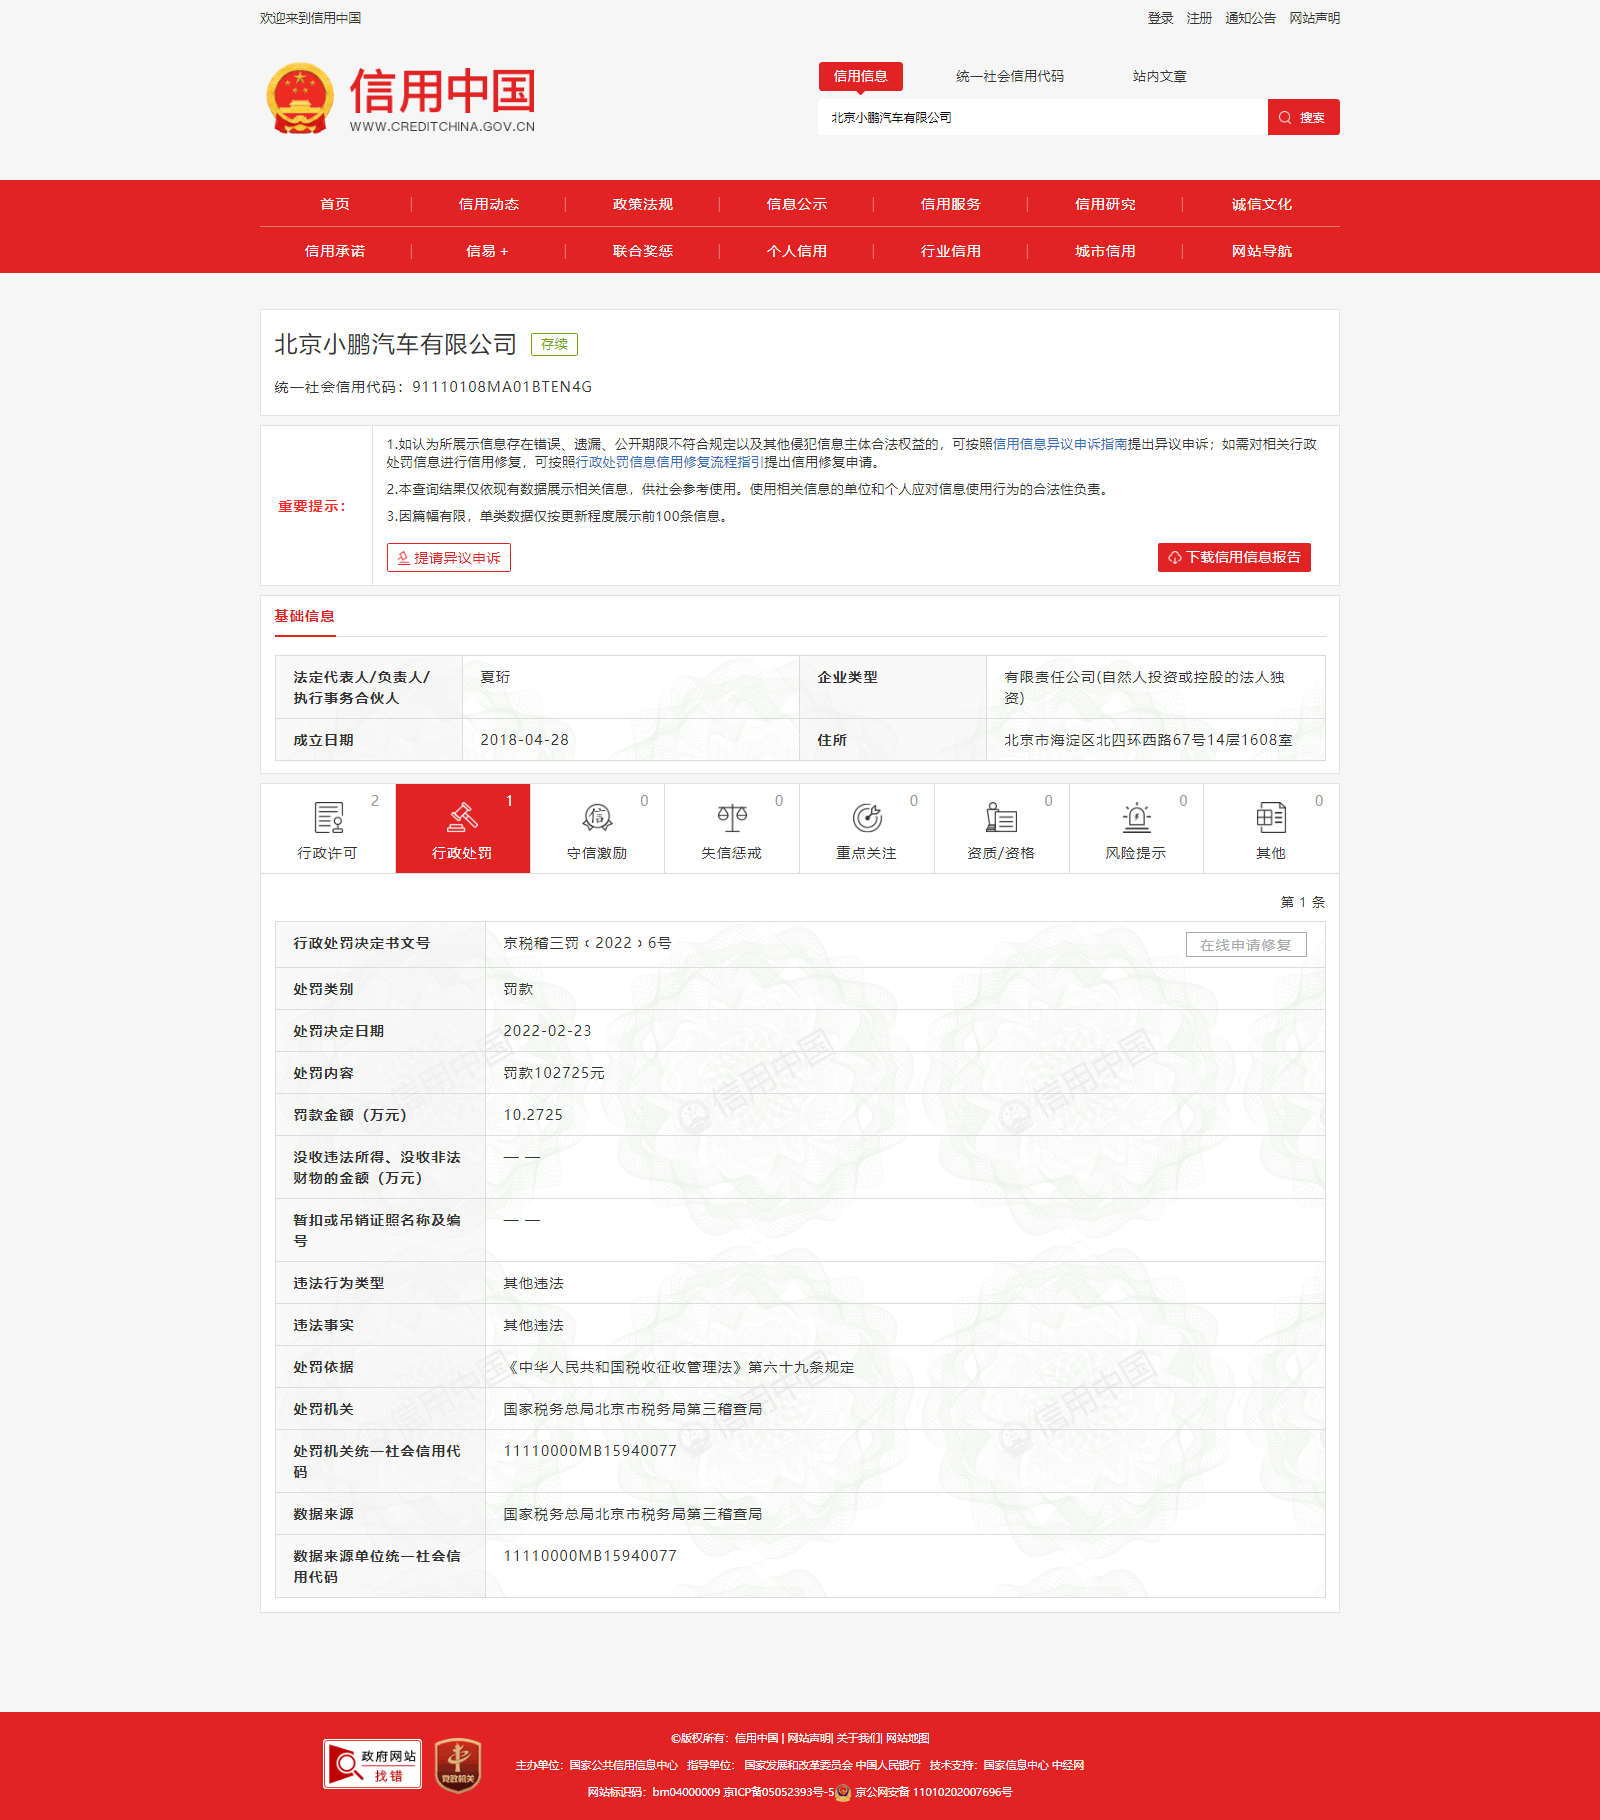Click 提请异议申诉 button
1600x1820 pixels.
(x=449, y=557)
